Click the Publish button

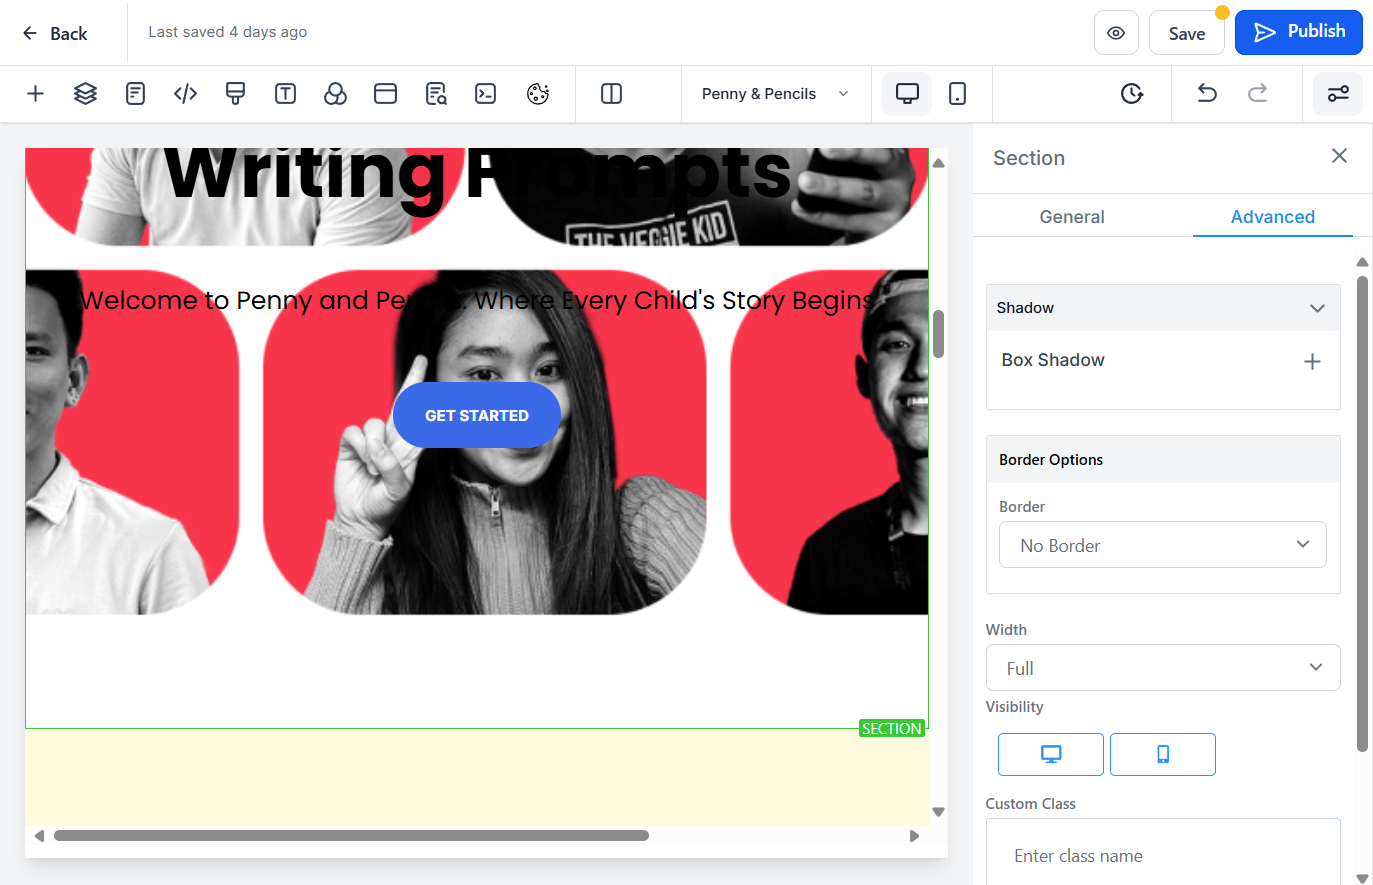1299,32
